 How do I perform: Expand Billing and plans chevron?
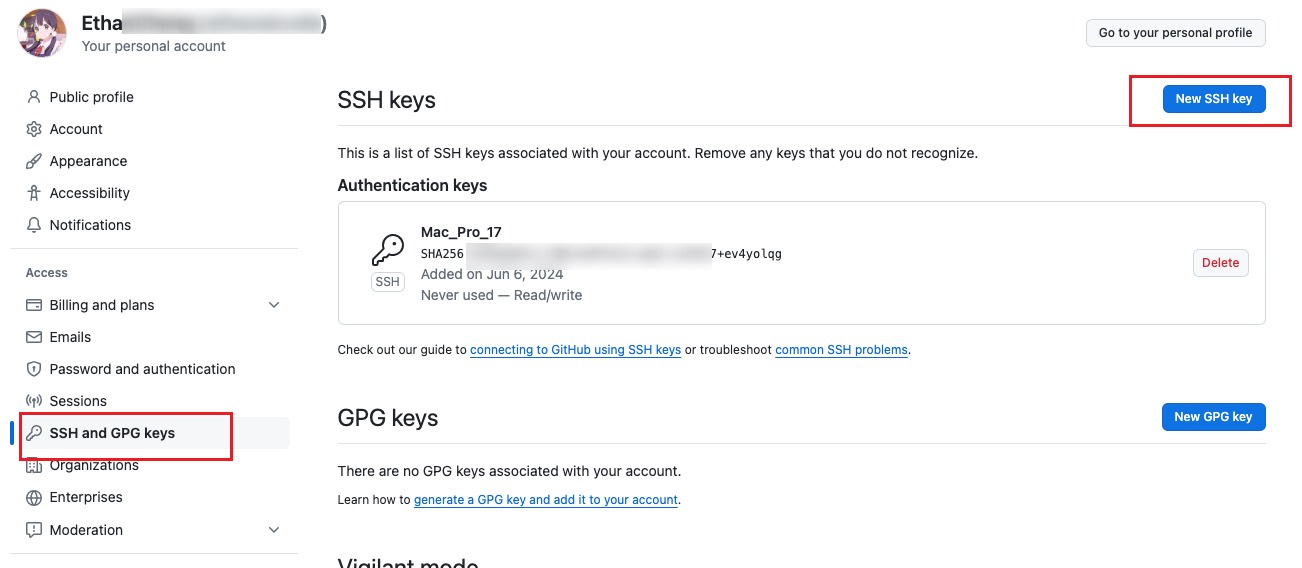tap(274, 305)
